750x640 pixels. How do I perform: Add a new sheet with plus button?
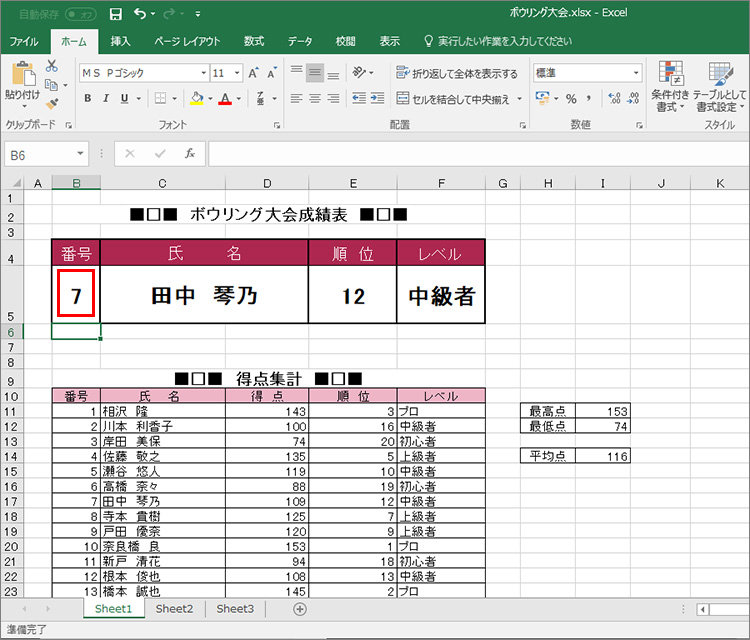[x=299, y=608]
